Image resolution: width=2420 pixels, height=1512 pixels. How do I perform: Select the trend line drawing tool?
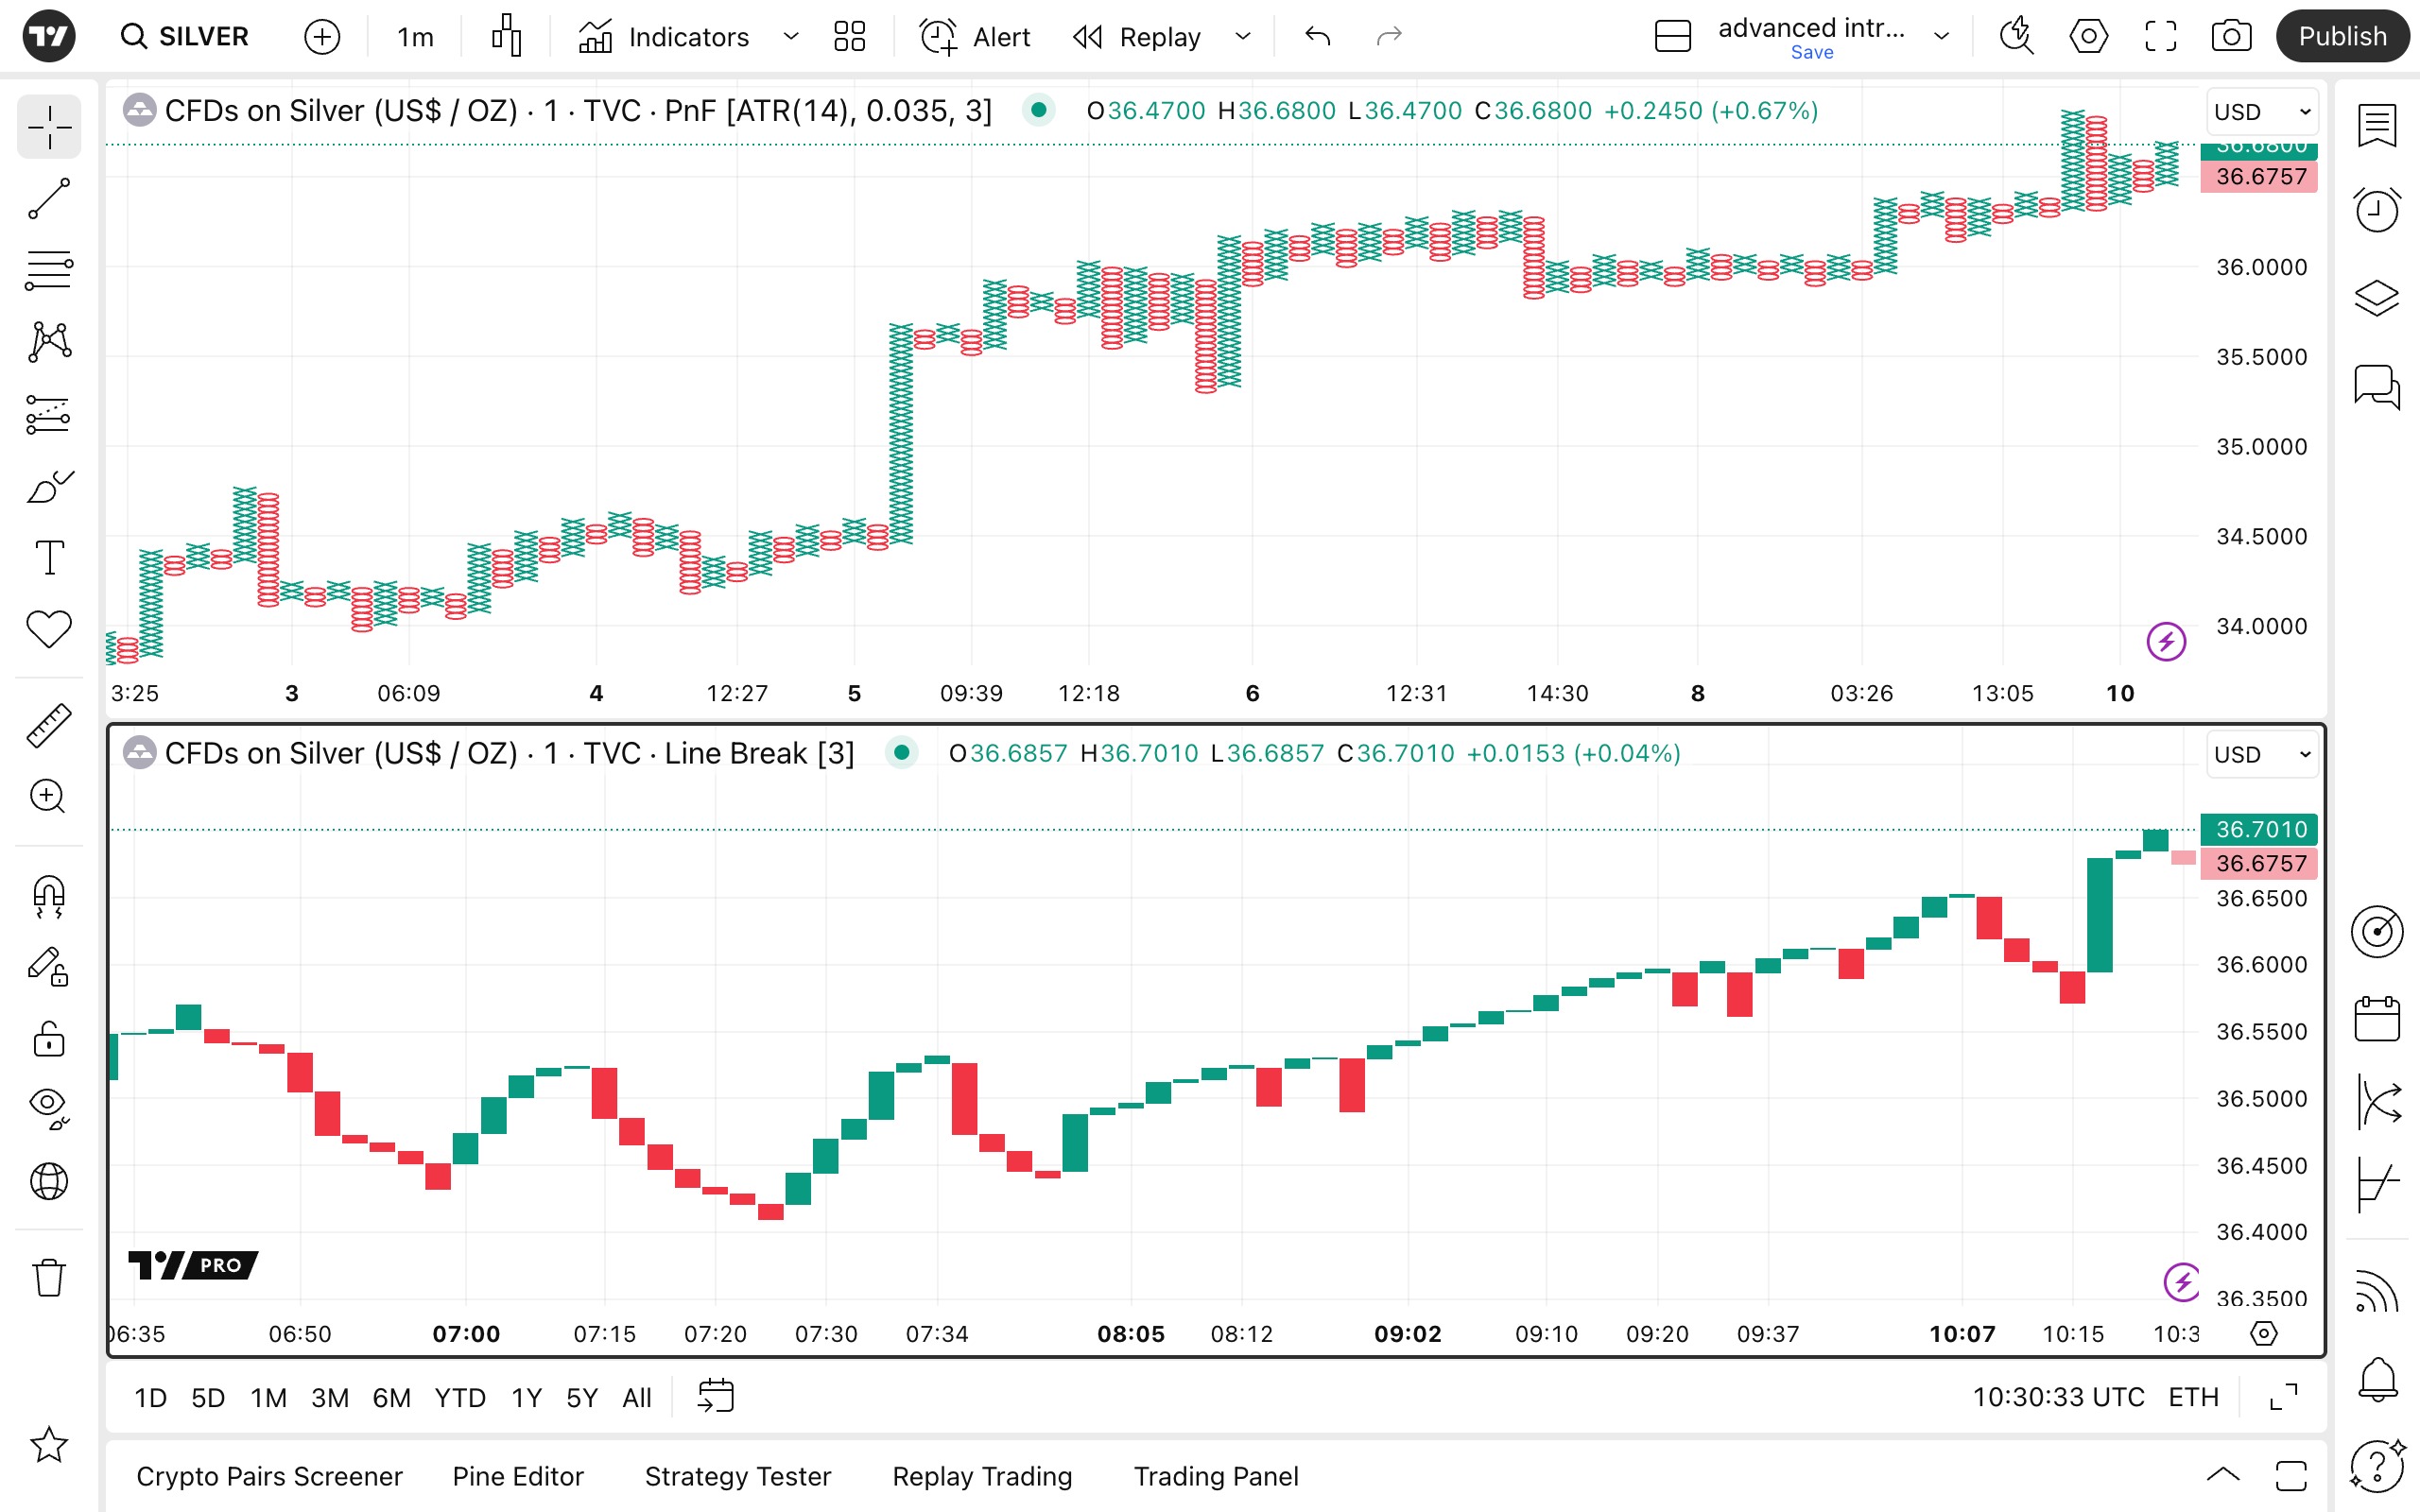point(48,199)
